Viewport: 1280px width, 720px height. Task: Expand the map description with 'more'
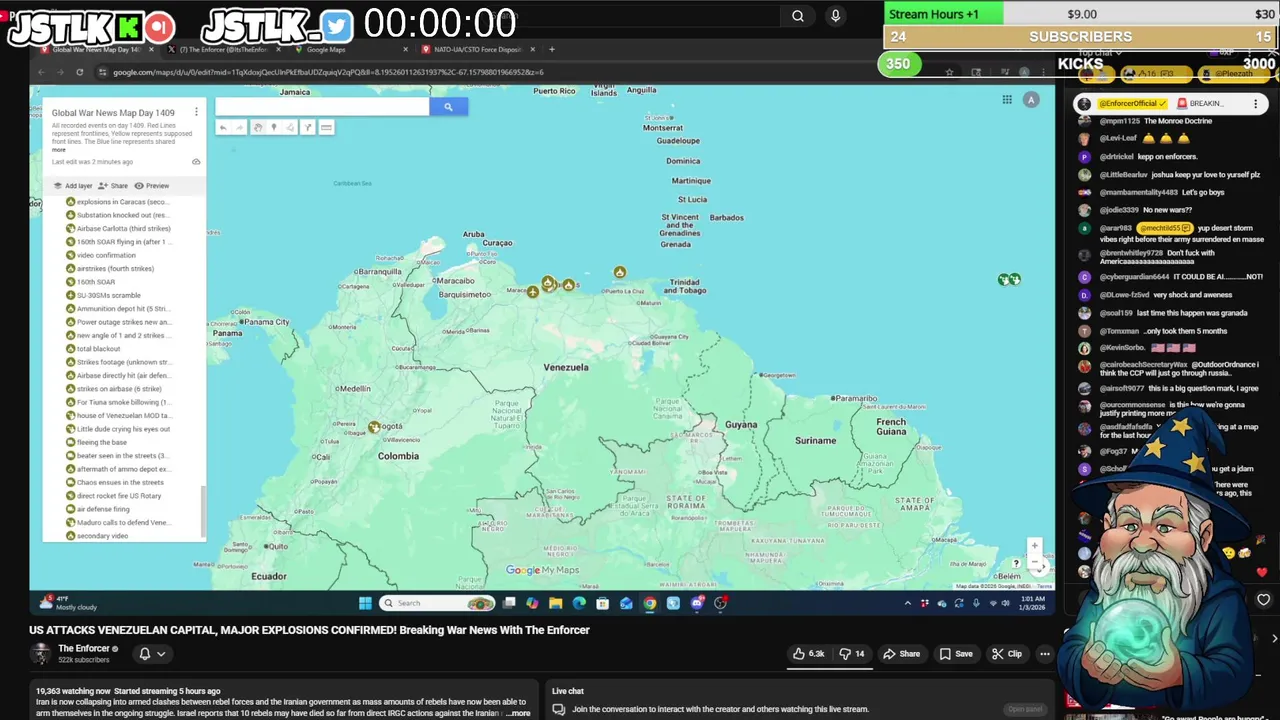59,150
